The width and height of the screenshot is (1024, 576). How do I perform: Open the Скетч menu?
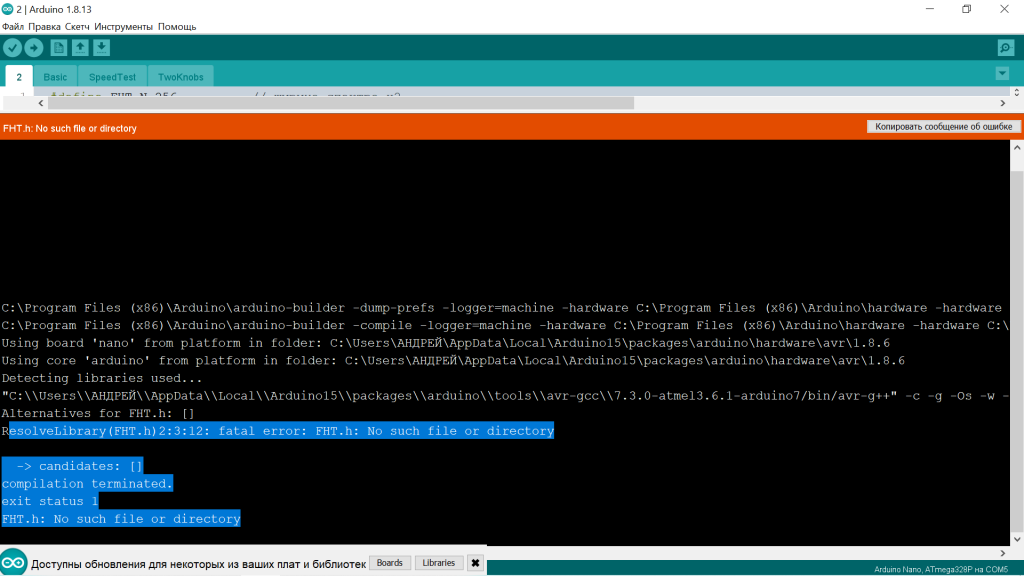77,26
